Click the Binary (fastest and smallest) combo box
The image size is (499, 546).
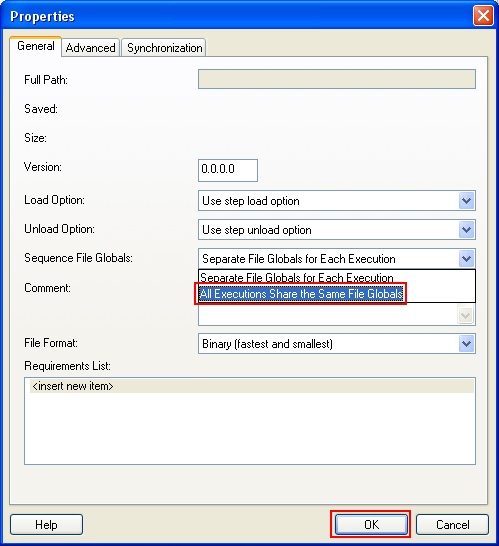(337, 344)
